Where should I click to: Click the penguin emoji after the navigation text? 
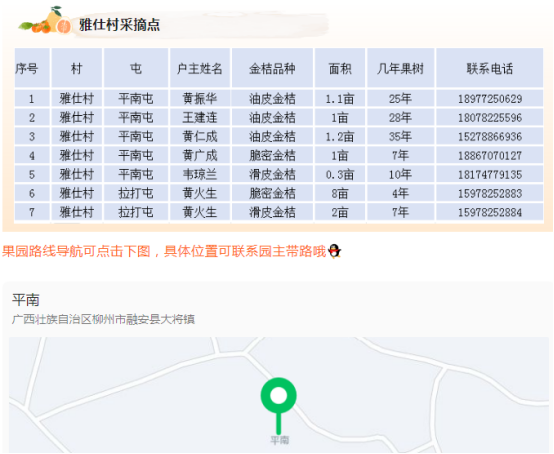click(x=334, y=251)
